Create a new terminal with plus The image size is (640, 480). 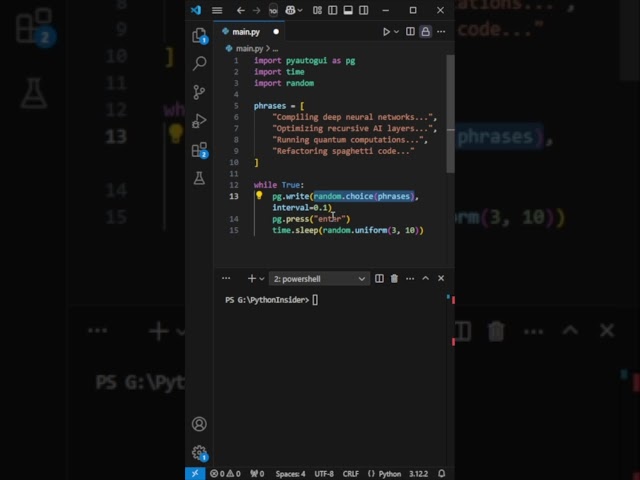click(251, 278)
